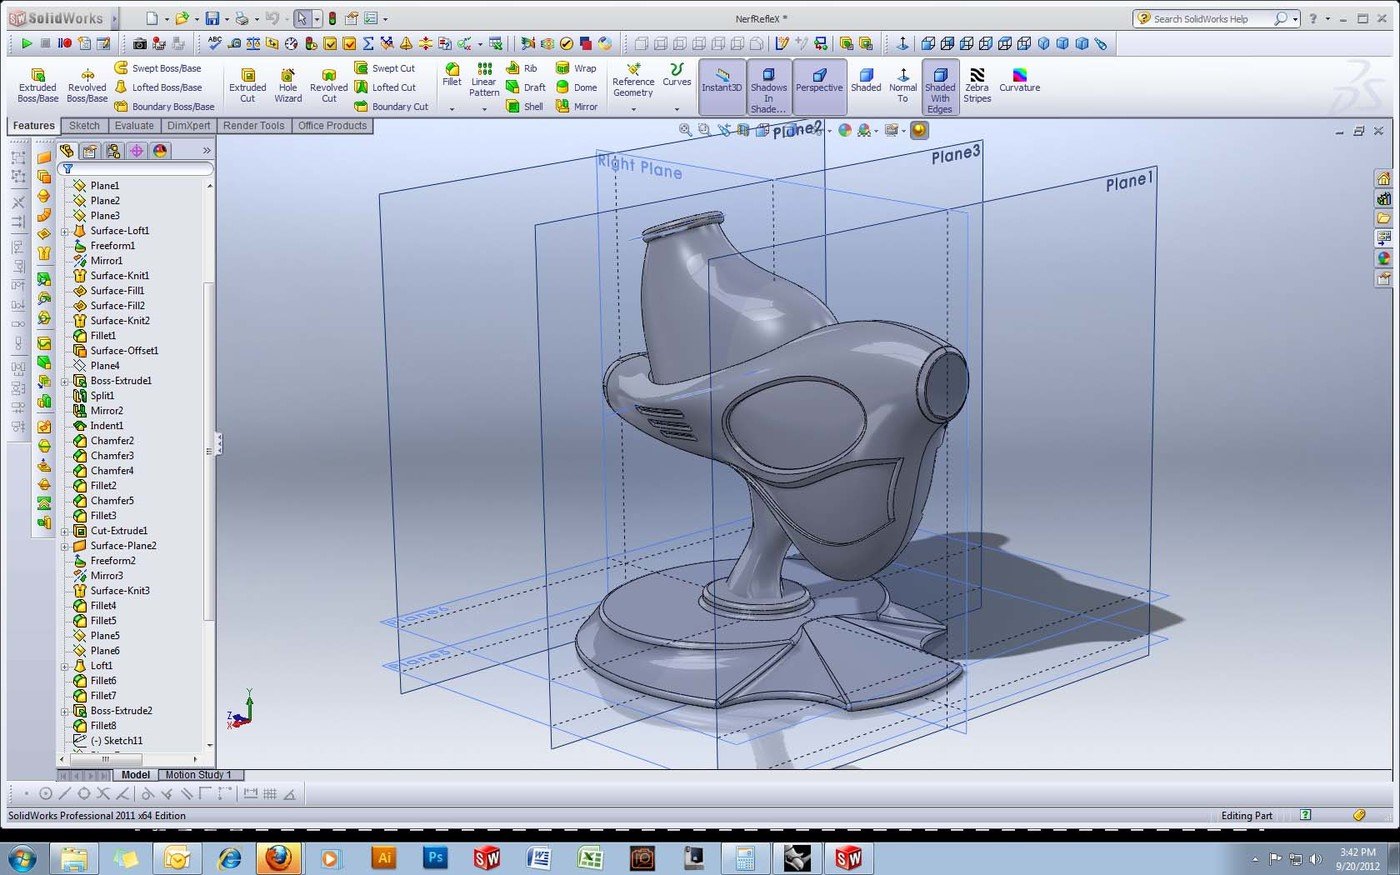1400x875 pixels.
Task: Expand the Boss-Extrude1 feature
Action: (x=64, y=380)
